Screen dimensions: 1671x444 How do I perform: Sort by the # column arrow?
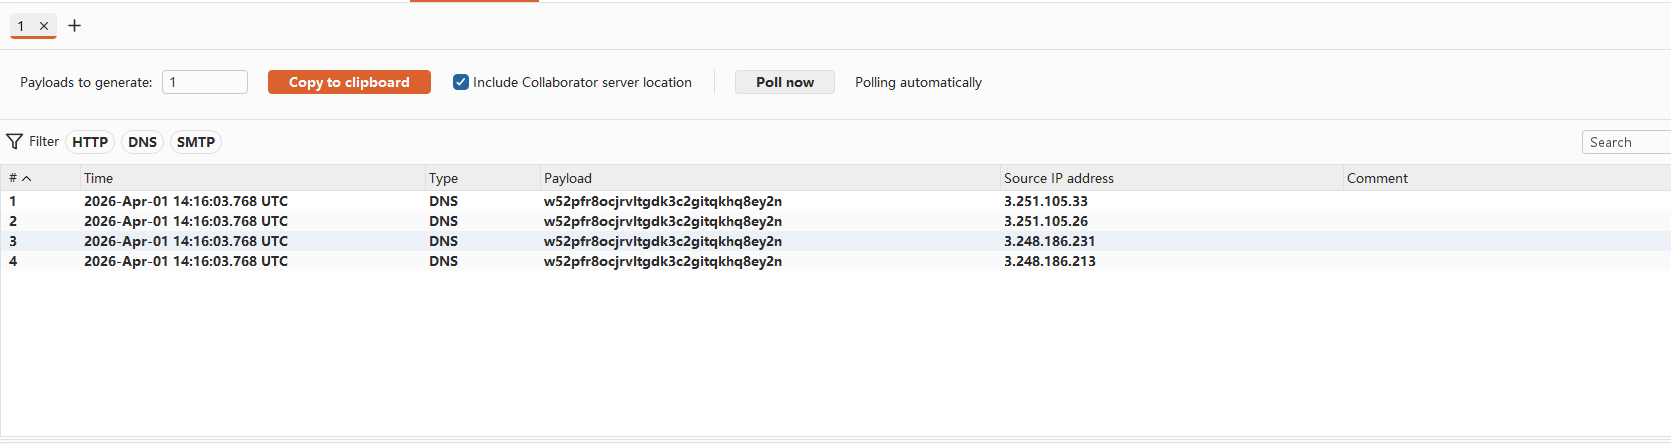pyautogui.click(x=27, y=179)
